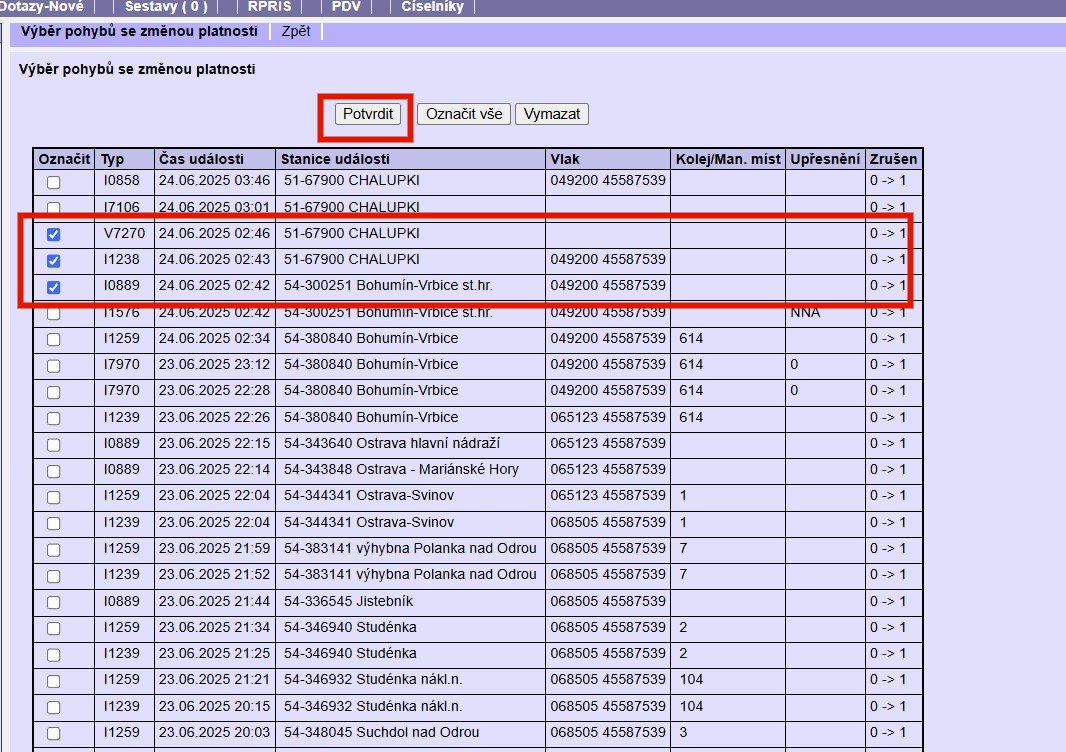Uncheck the V7270 row checkbox
Viewport: 1066px width, 752px height.
[x=54, y=234]
